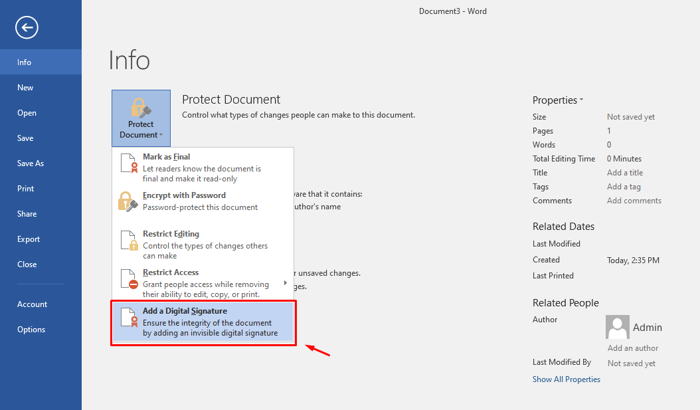
Task: Click the Add a title field
Action: point(625,172)
